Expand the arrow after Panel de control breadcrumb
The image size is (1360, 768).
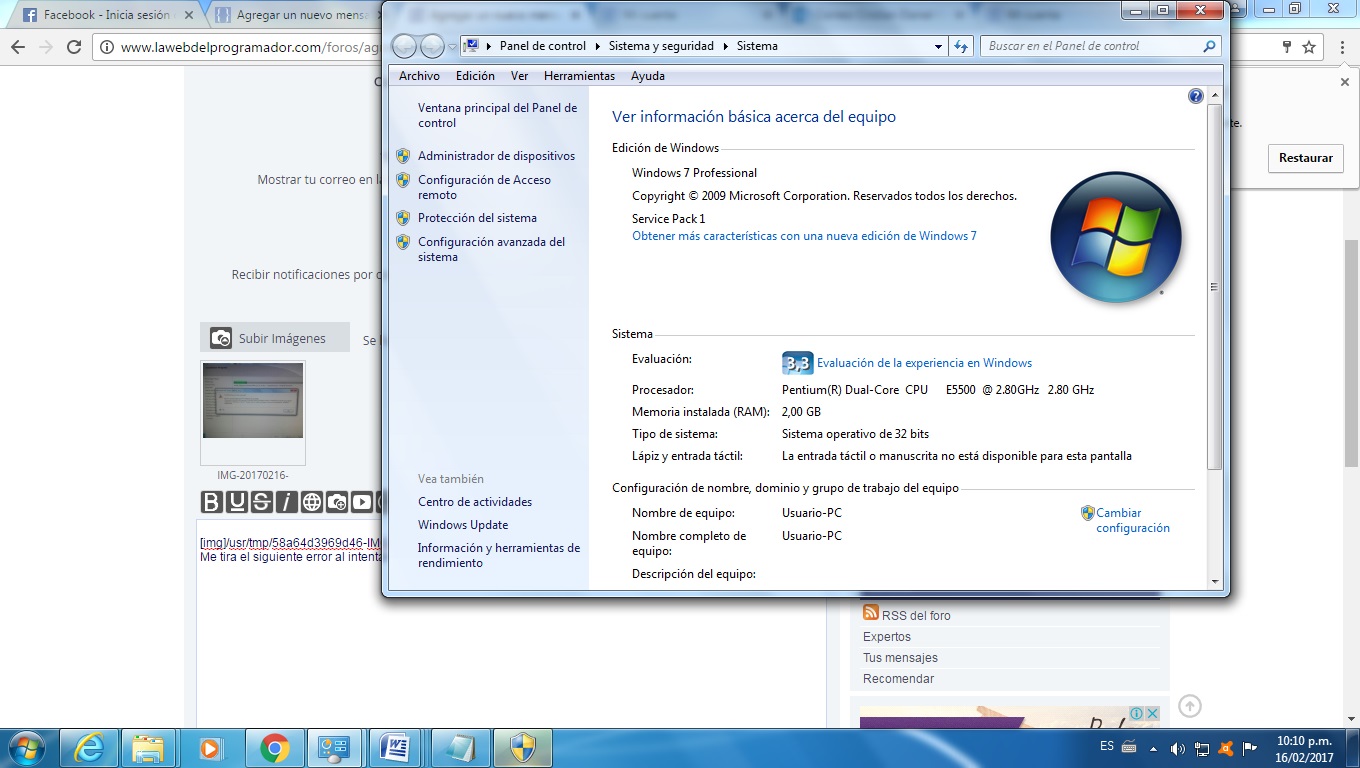597,46
